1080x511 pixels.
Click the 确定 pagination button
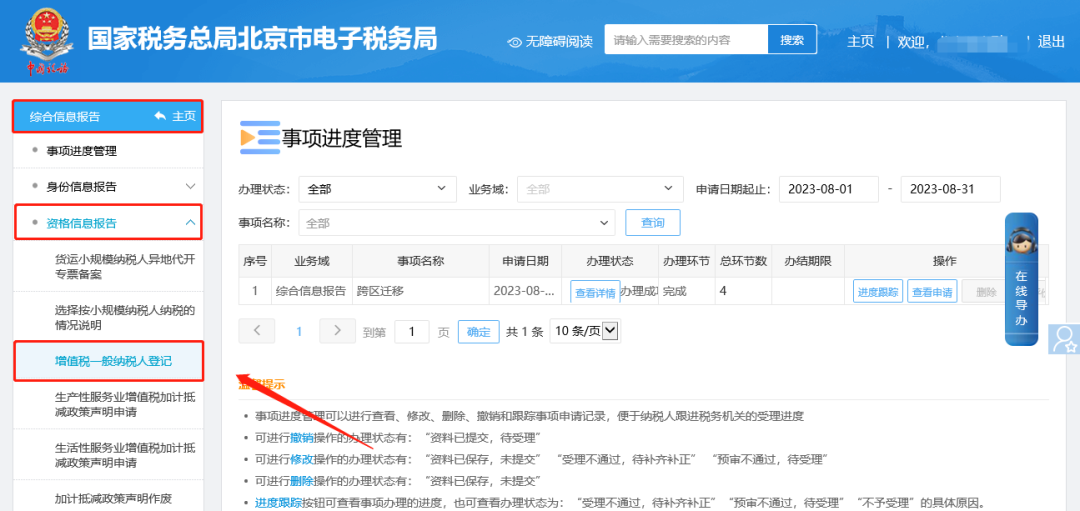point(479,331)
